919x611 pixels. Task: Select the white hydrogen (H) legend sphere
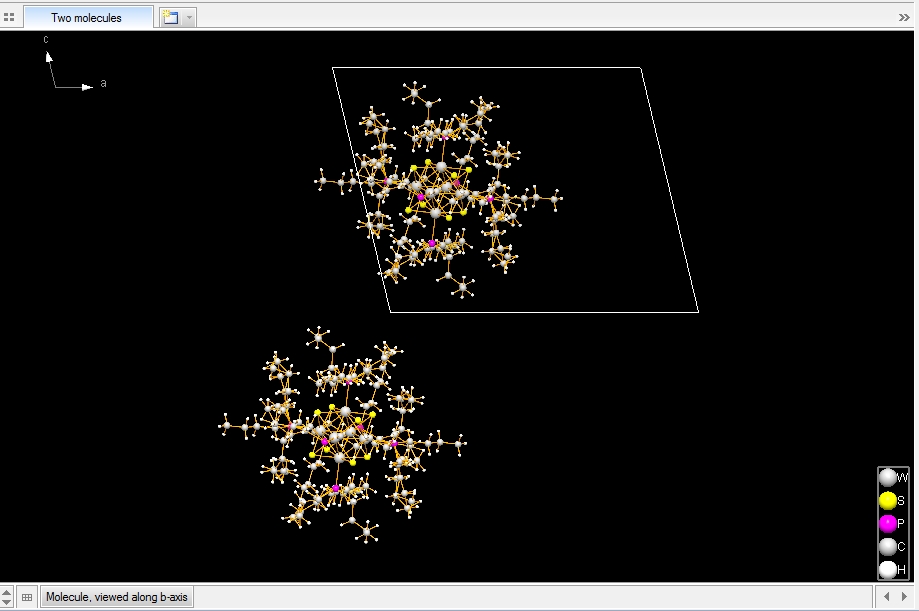pos(887,569)
